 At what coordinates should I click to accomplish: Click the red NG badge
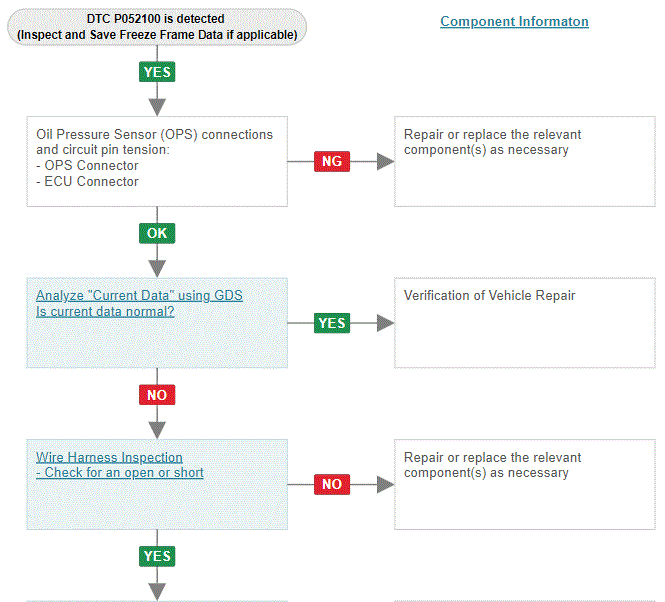(x=332, y=161)
